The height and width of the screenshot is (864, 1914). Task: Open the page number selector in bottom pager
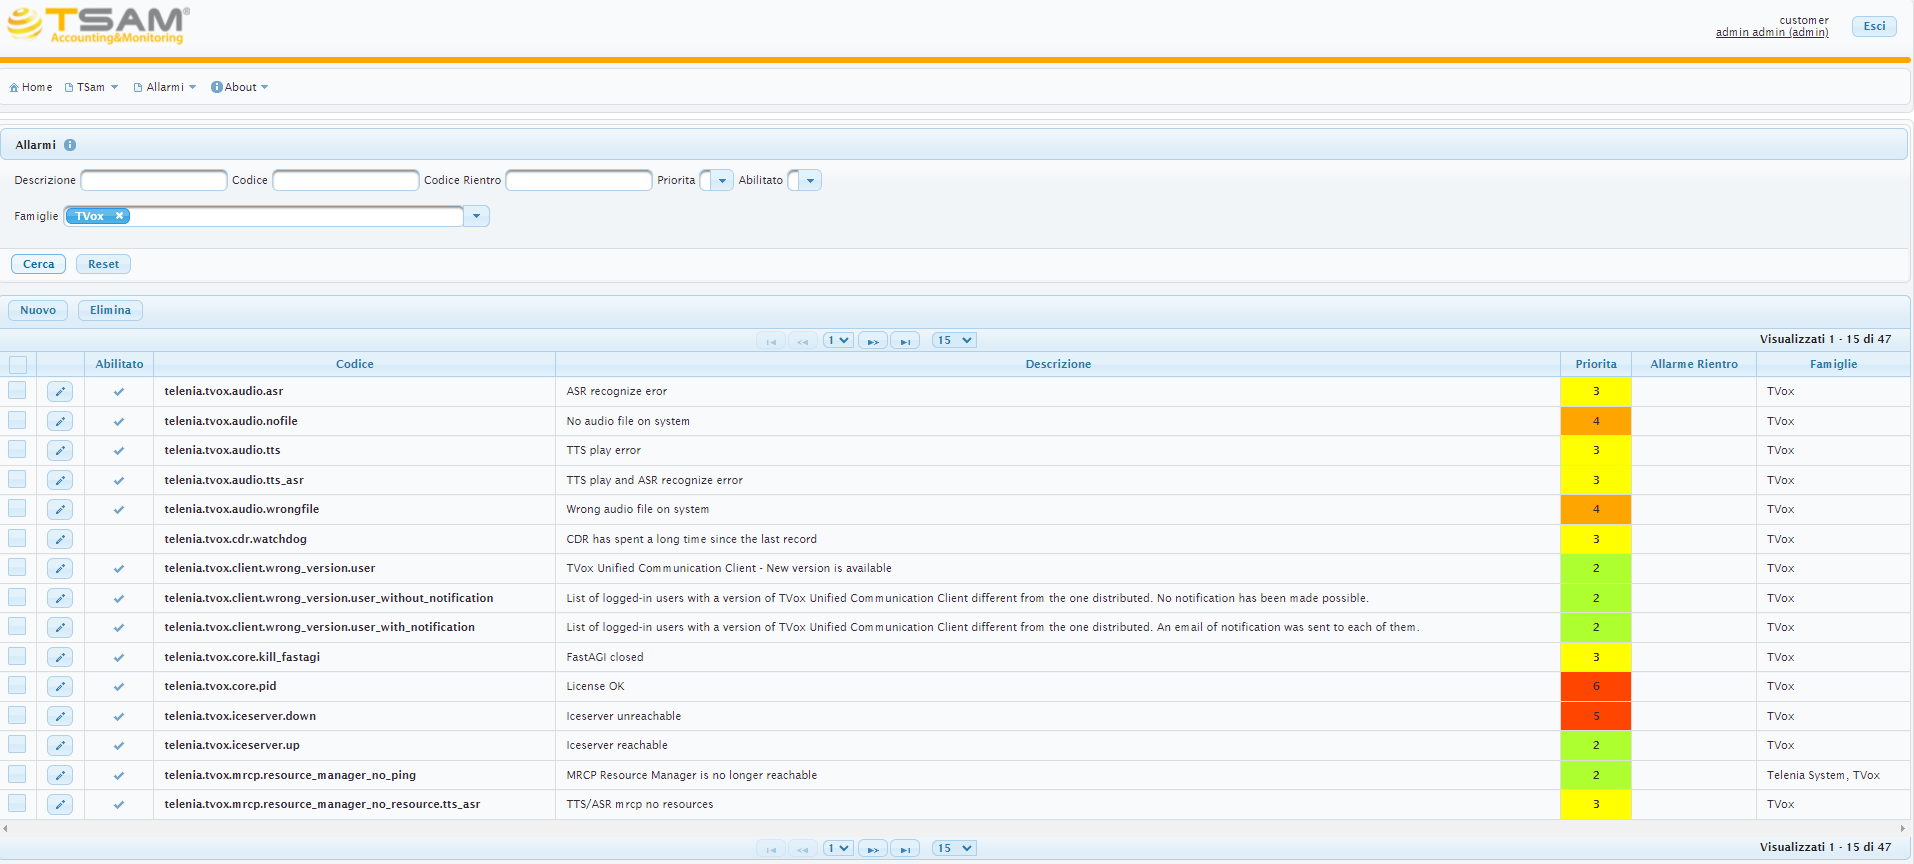(x=838, y=848)
